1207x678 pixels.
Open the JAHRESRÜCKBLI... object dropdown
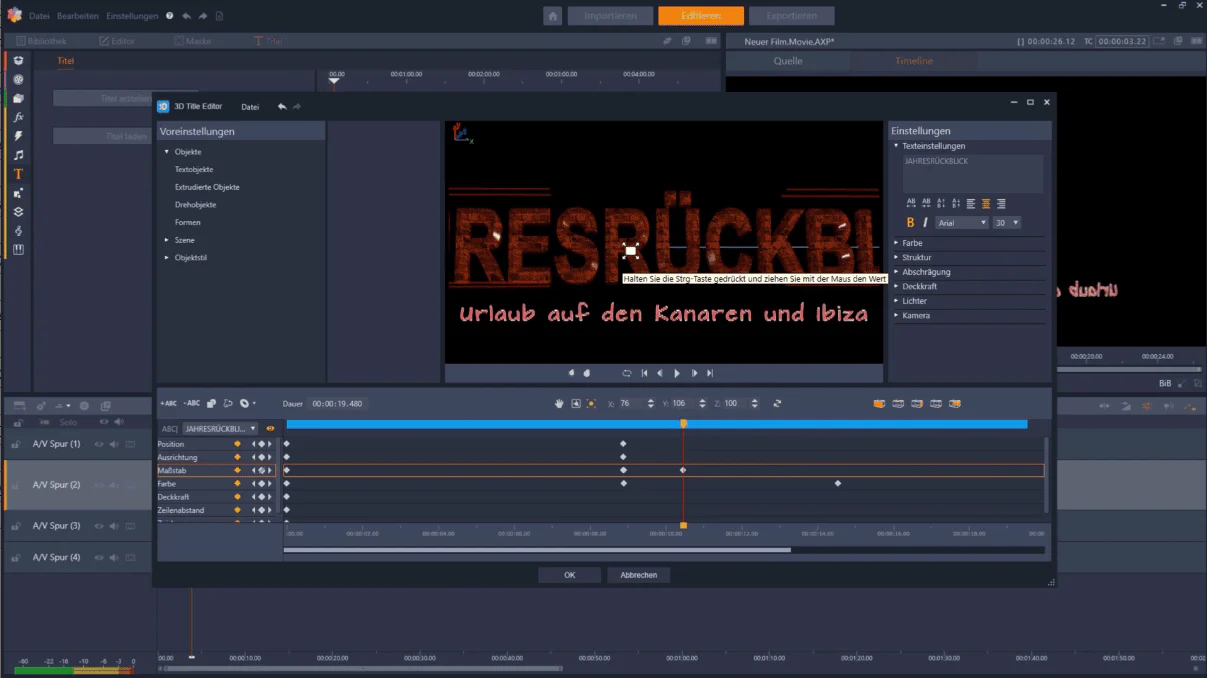click(x=220, y=428)
